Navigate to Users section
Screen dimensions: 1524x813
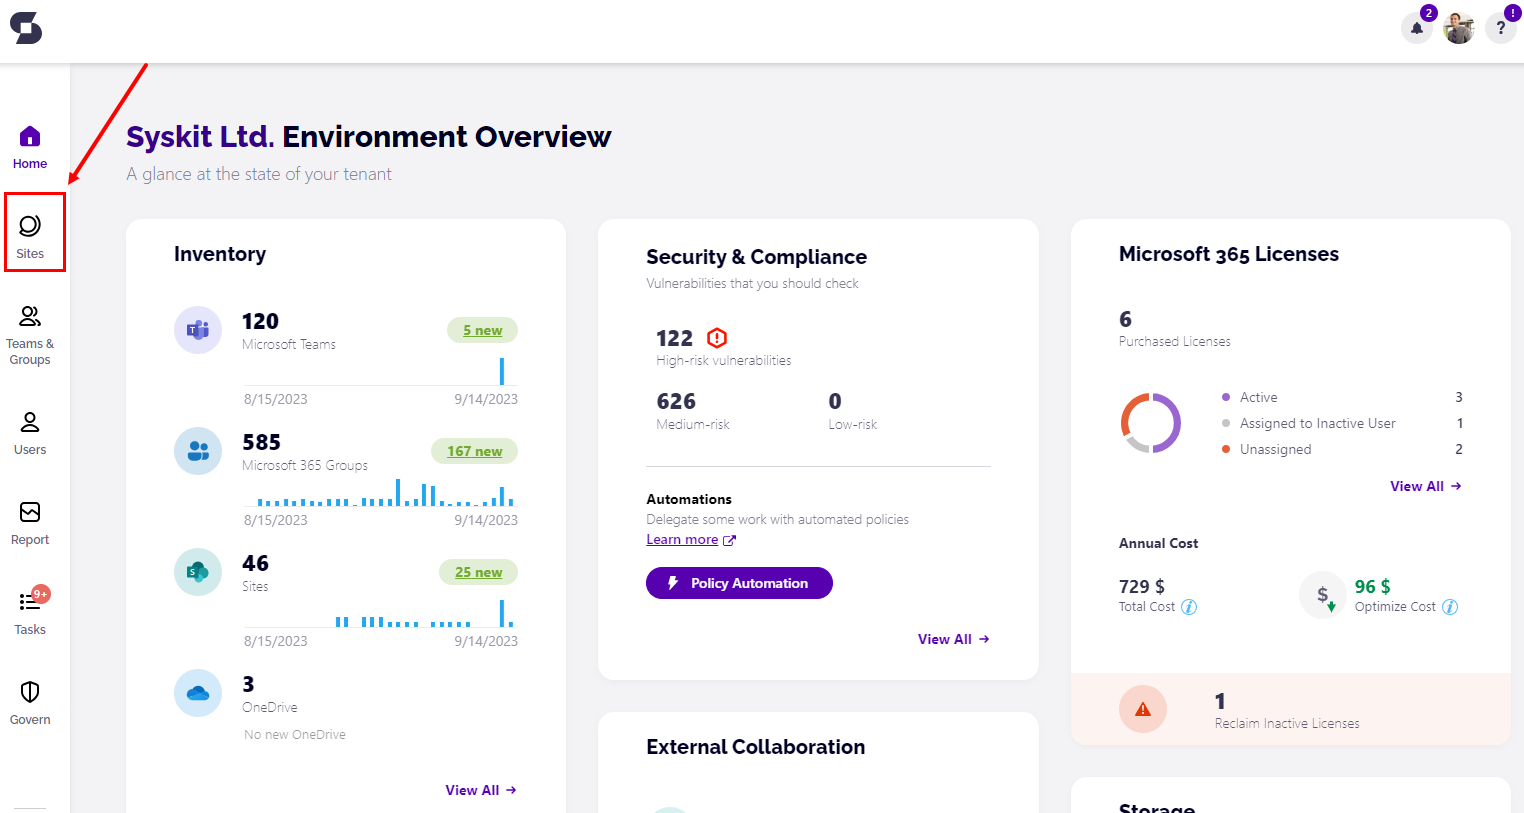tap(30, 432)
